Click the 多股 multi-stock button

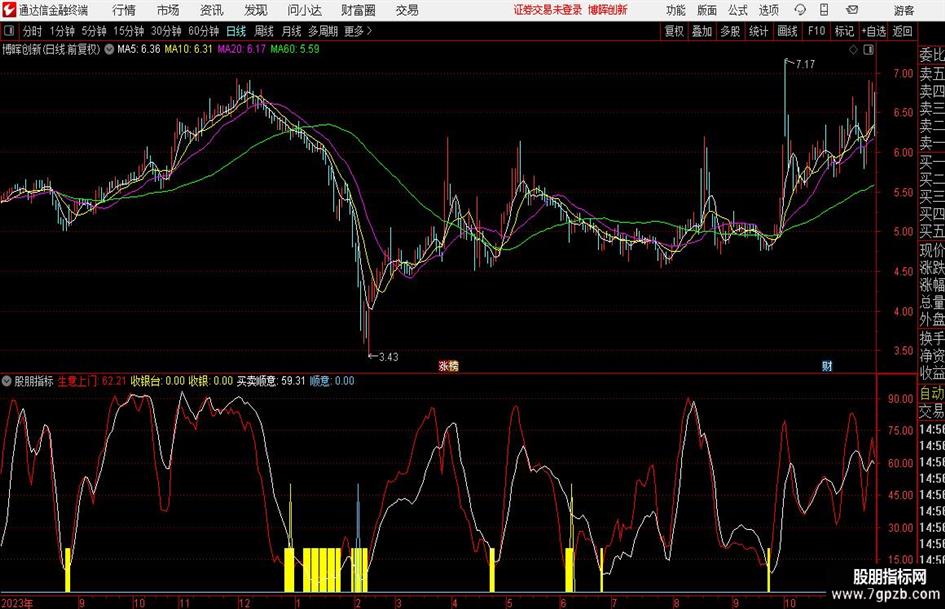[x=730, y=31]
